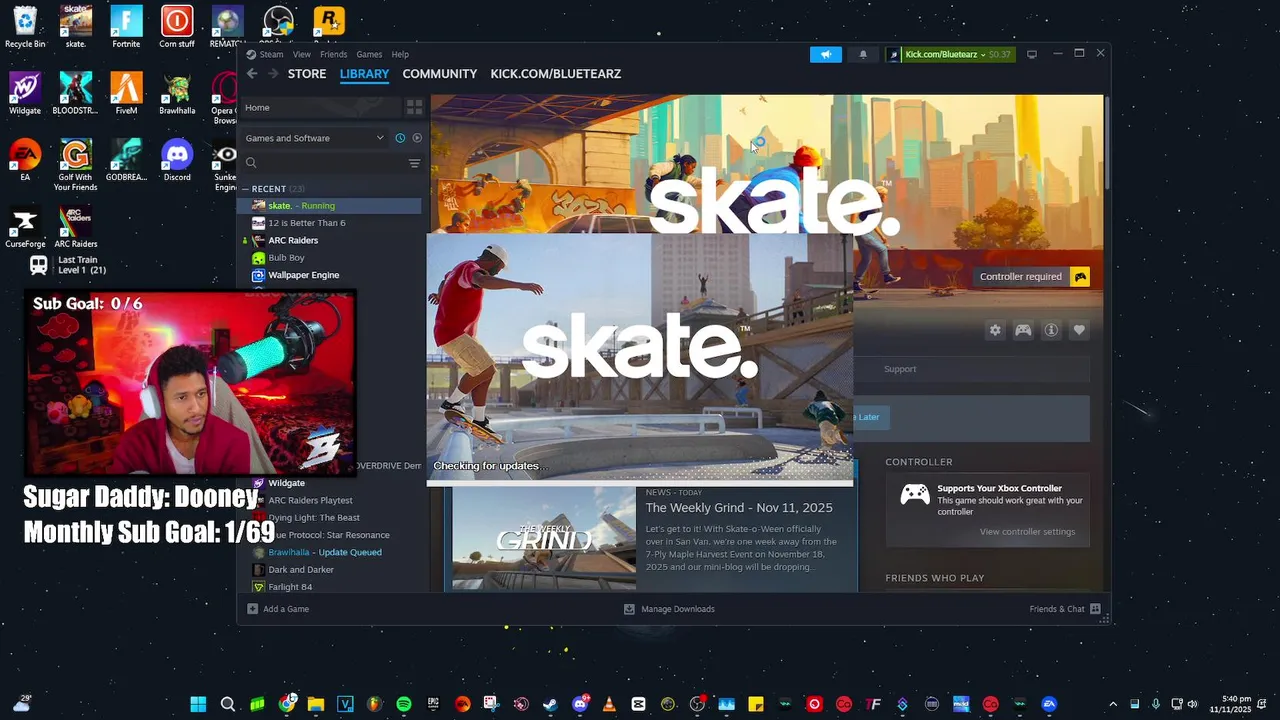This screenshot has width=1280, height=720.
Task: Collapse the RECENT category section
Action: (246, 189)
